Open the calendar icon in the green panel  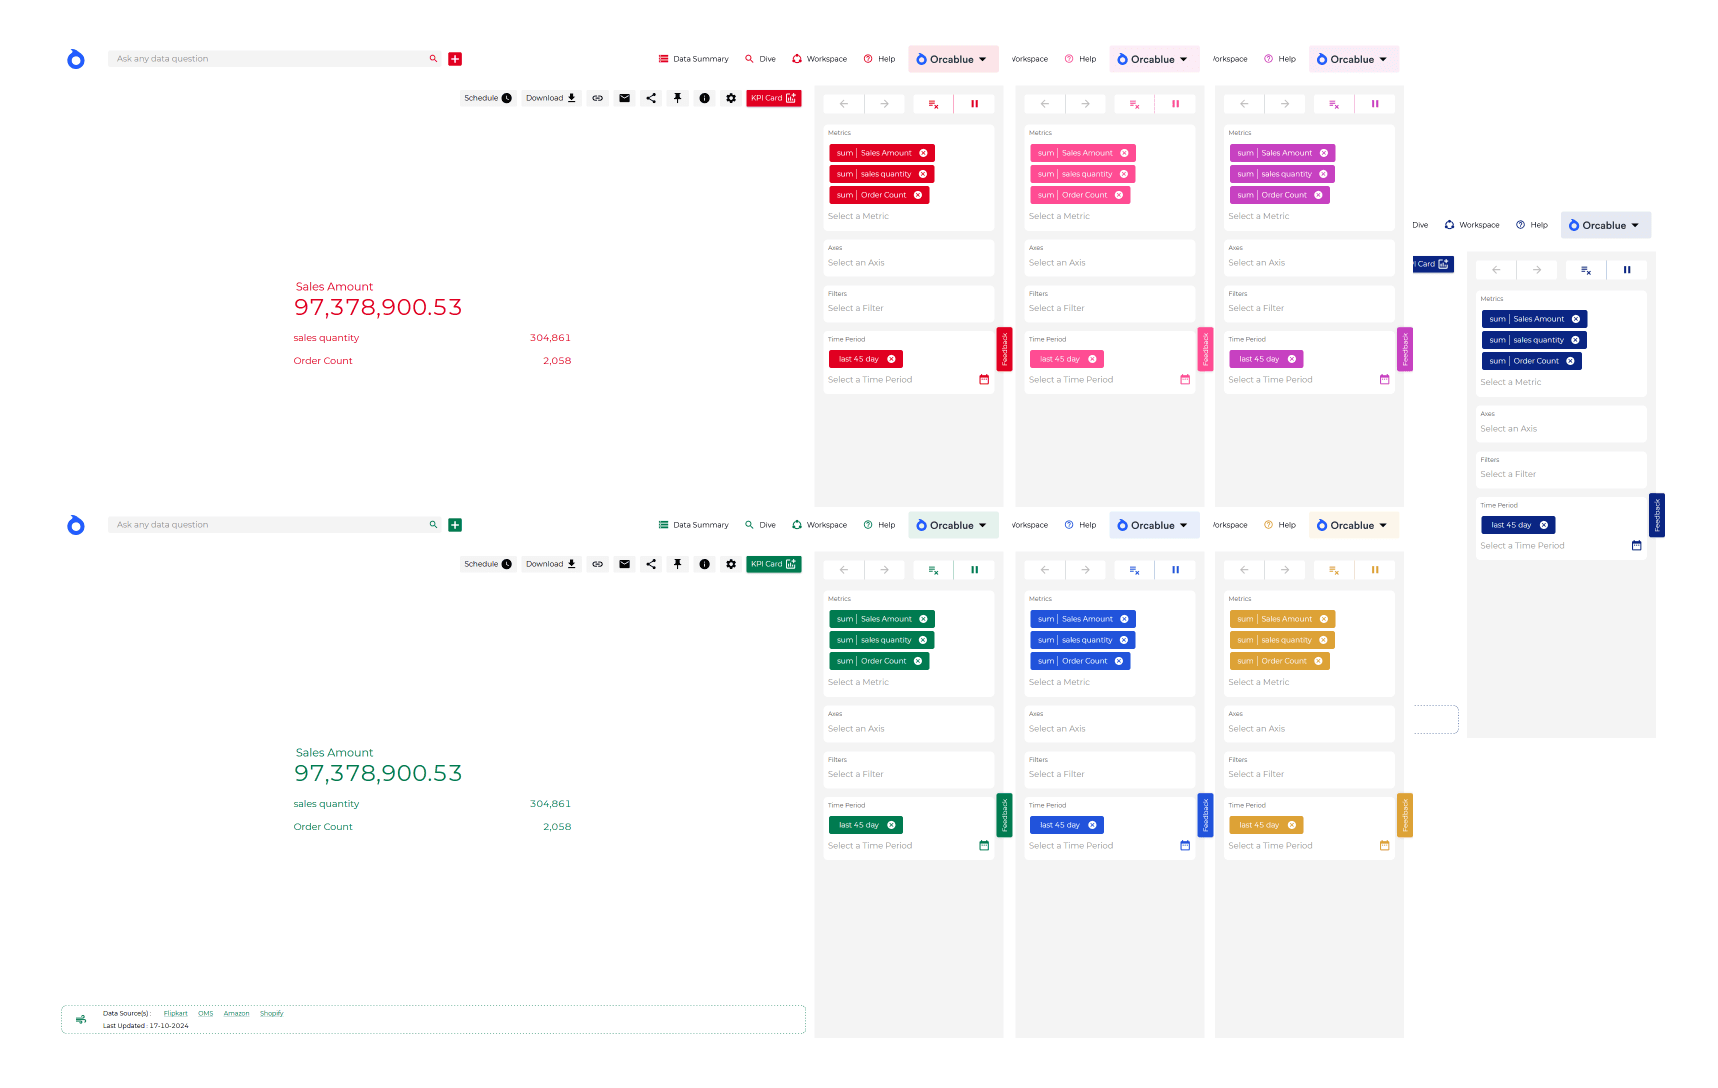coord(984,846)
